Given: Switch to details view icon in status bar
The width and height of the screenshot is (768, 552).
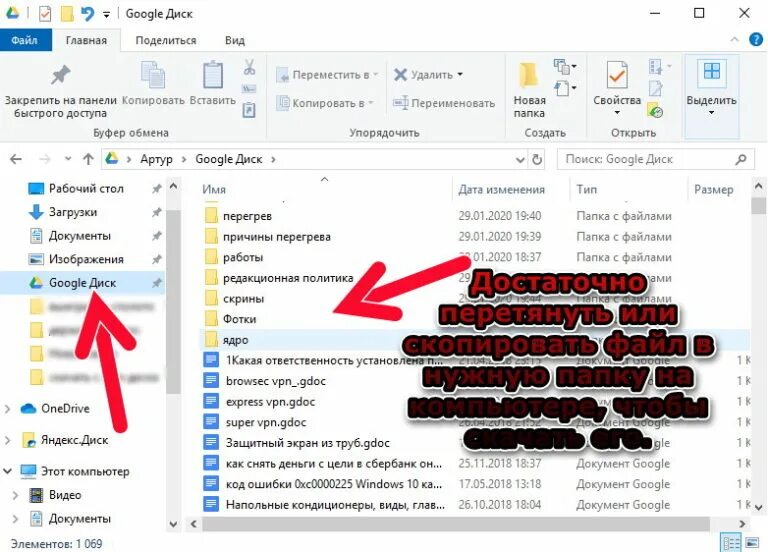Looking at the screenshot, I should tap(731, 543).
